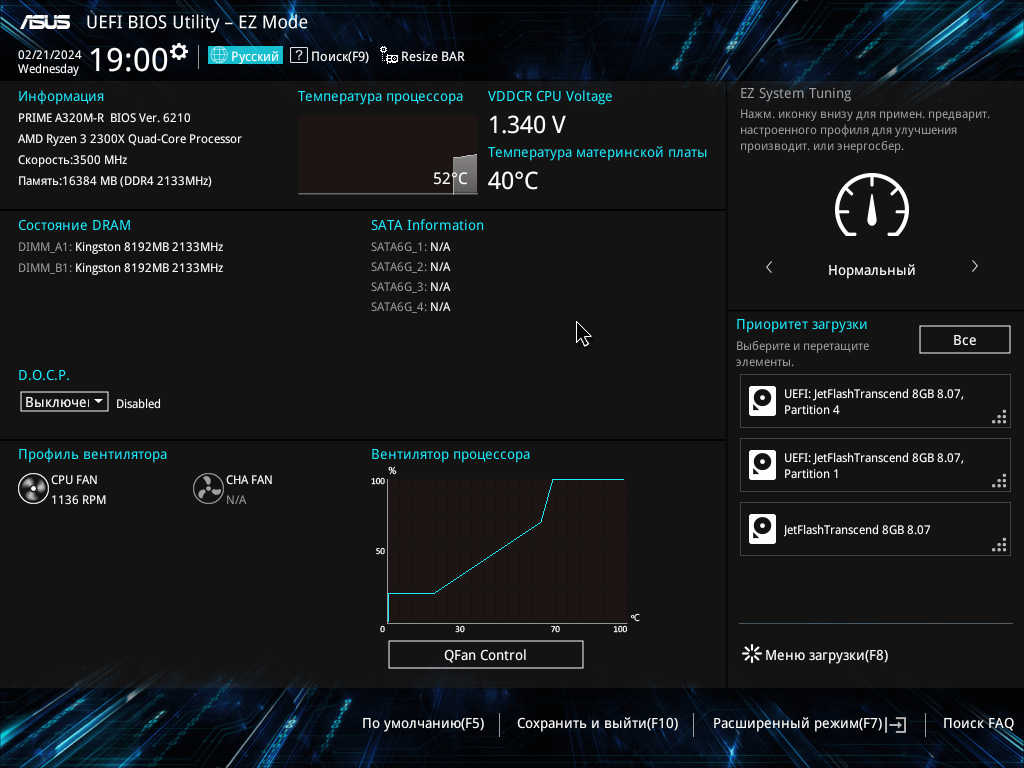
Task: Click the CHA FAN icon
Action: (x=208, y=489)
